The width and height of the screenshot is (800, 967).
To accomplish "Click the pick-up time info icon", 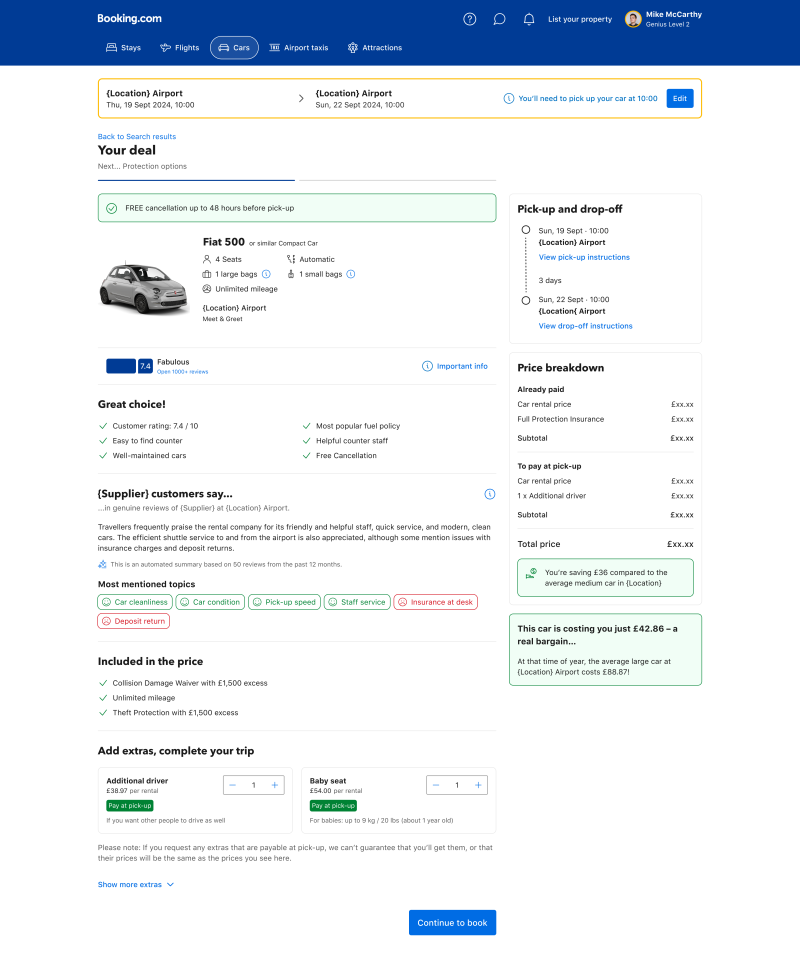I will pyautogui.click(x=509, y=99).
